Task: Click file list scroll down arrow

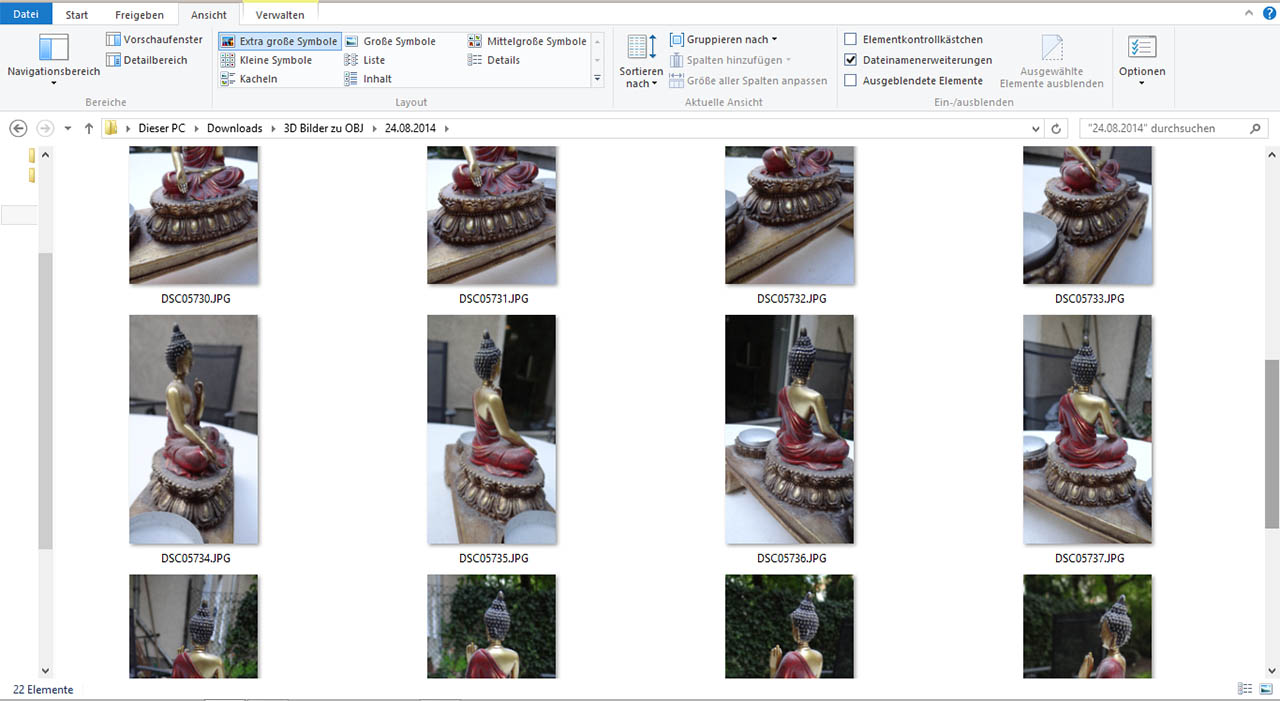Action: tap(1272, 670)
